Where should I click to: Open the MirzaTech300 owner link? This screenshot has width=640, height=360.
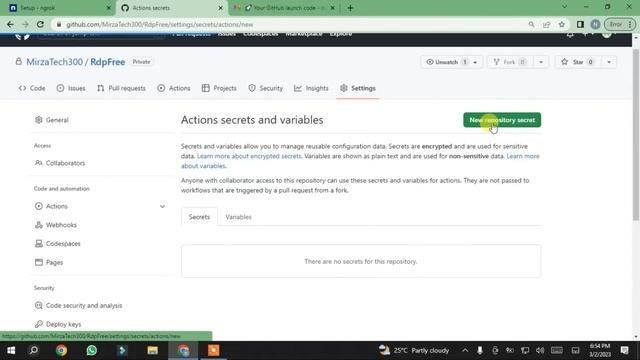[54, 62]
